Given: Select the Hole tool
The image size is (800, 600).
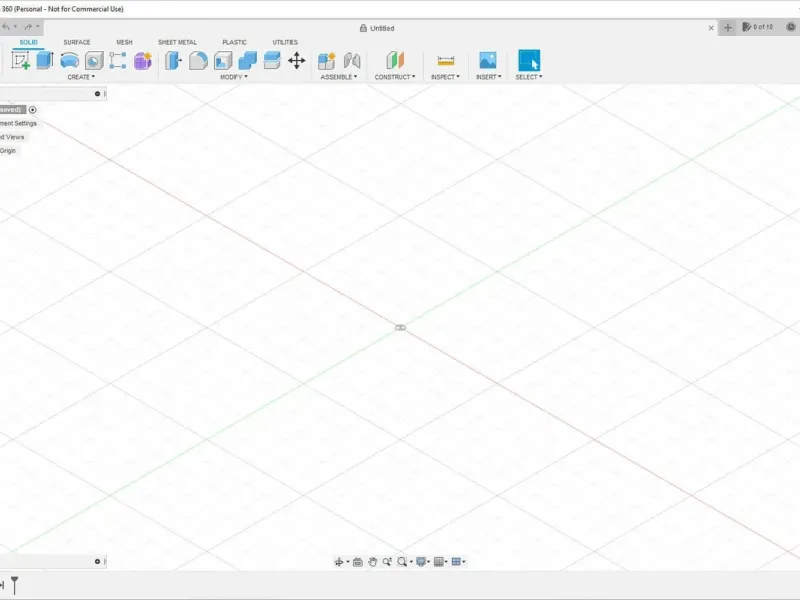Looking at the screenshot, I should (94, 60).
